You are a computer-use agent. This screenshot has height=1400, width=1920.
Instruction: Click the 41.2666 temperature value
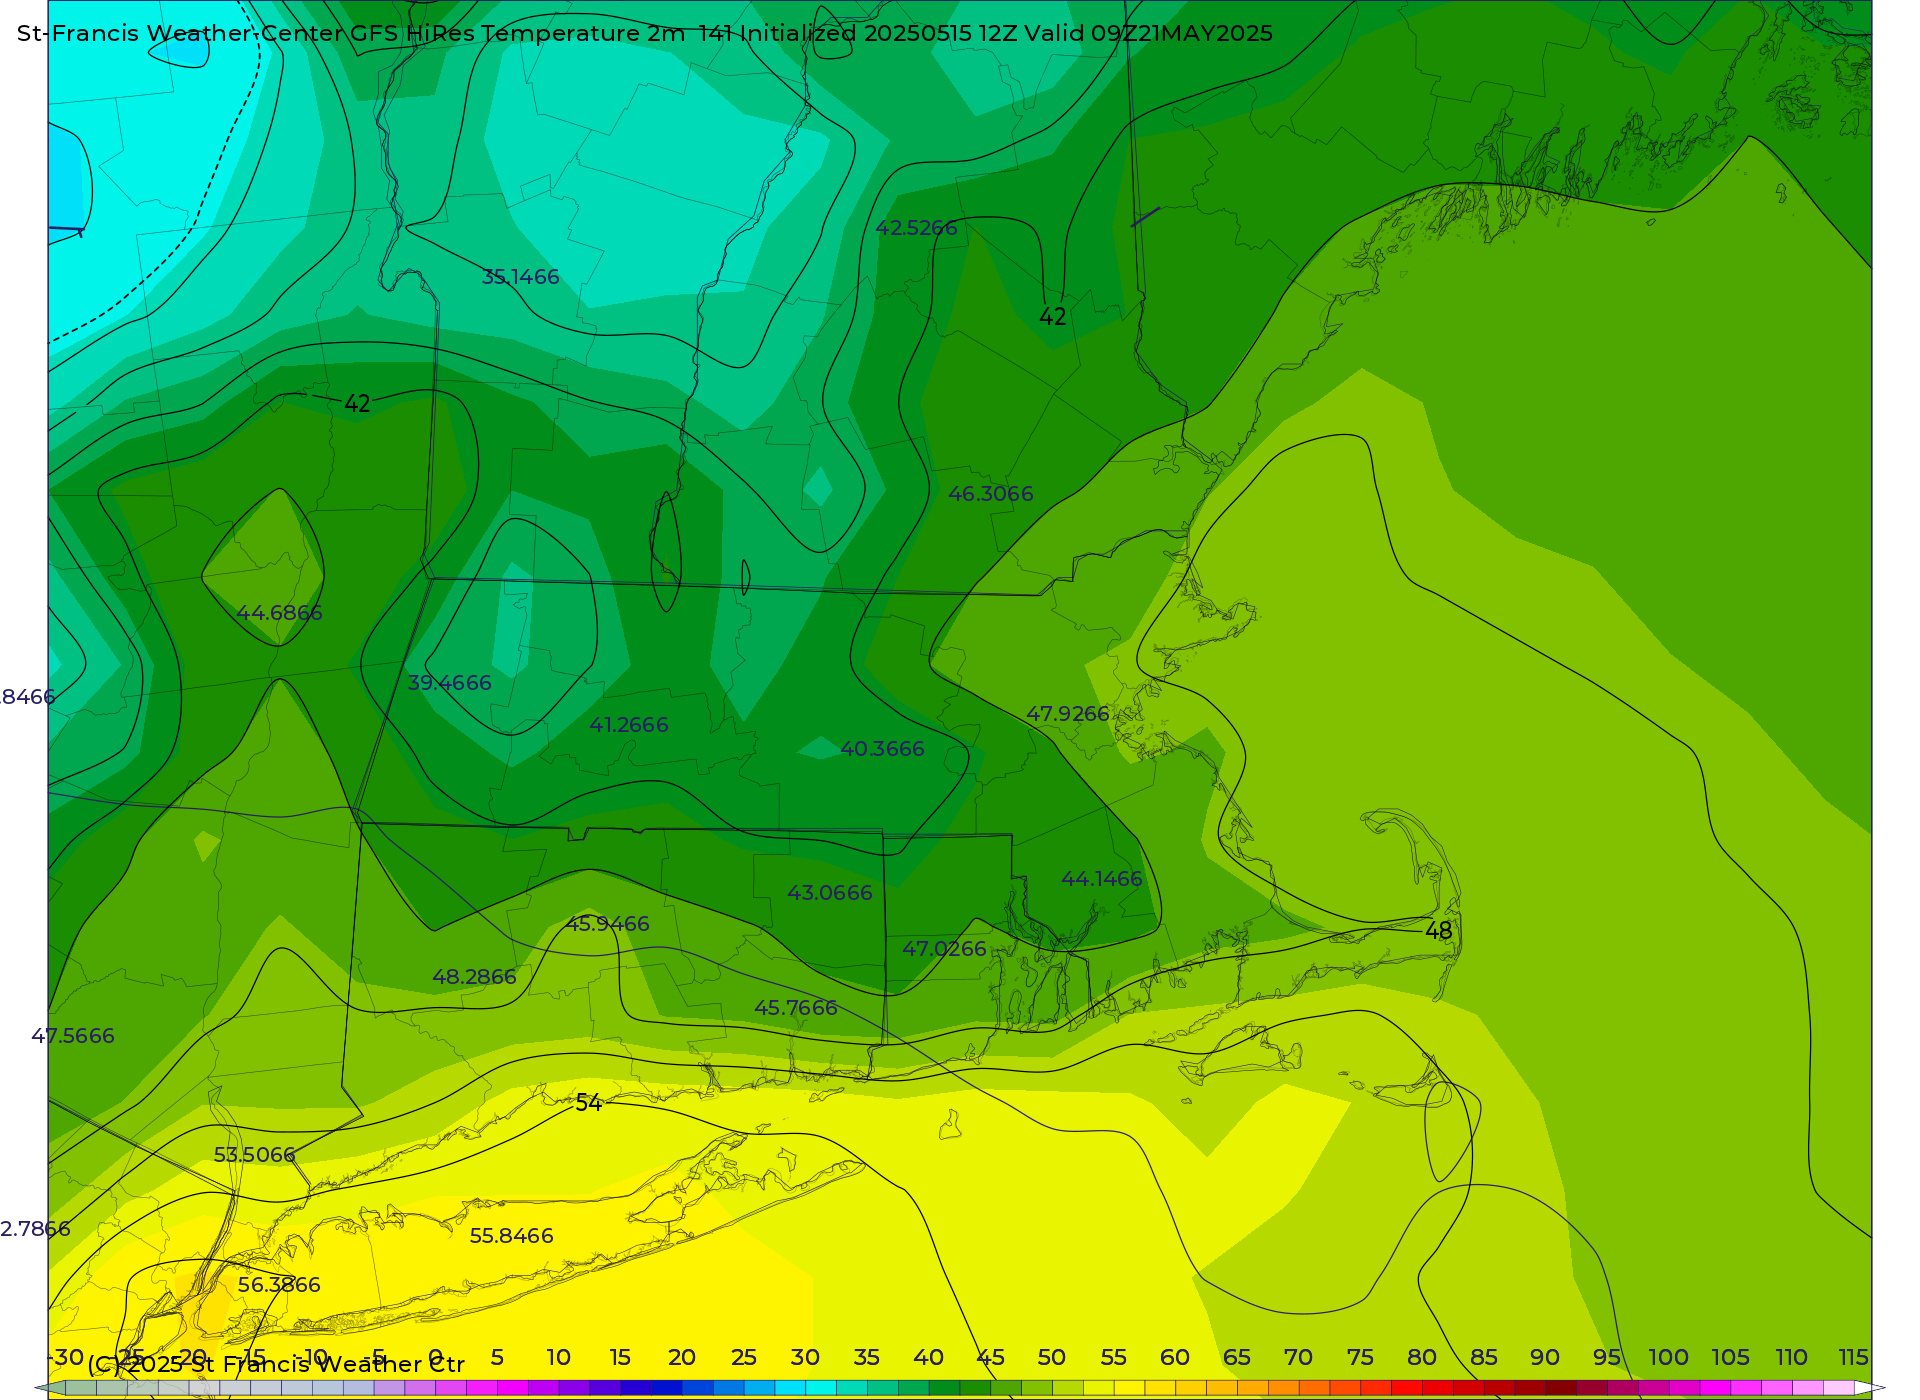(628, 725)
